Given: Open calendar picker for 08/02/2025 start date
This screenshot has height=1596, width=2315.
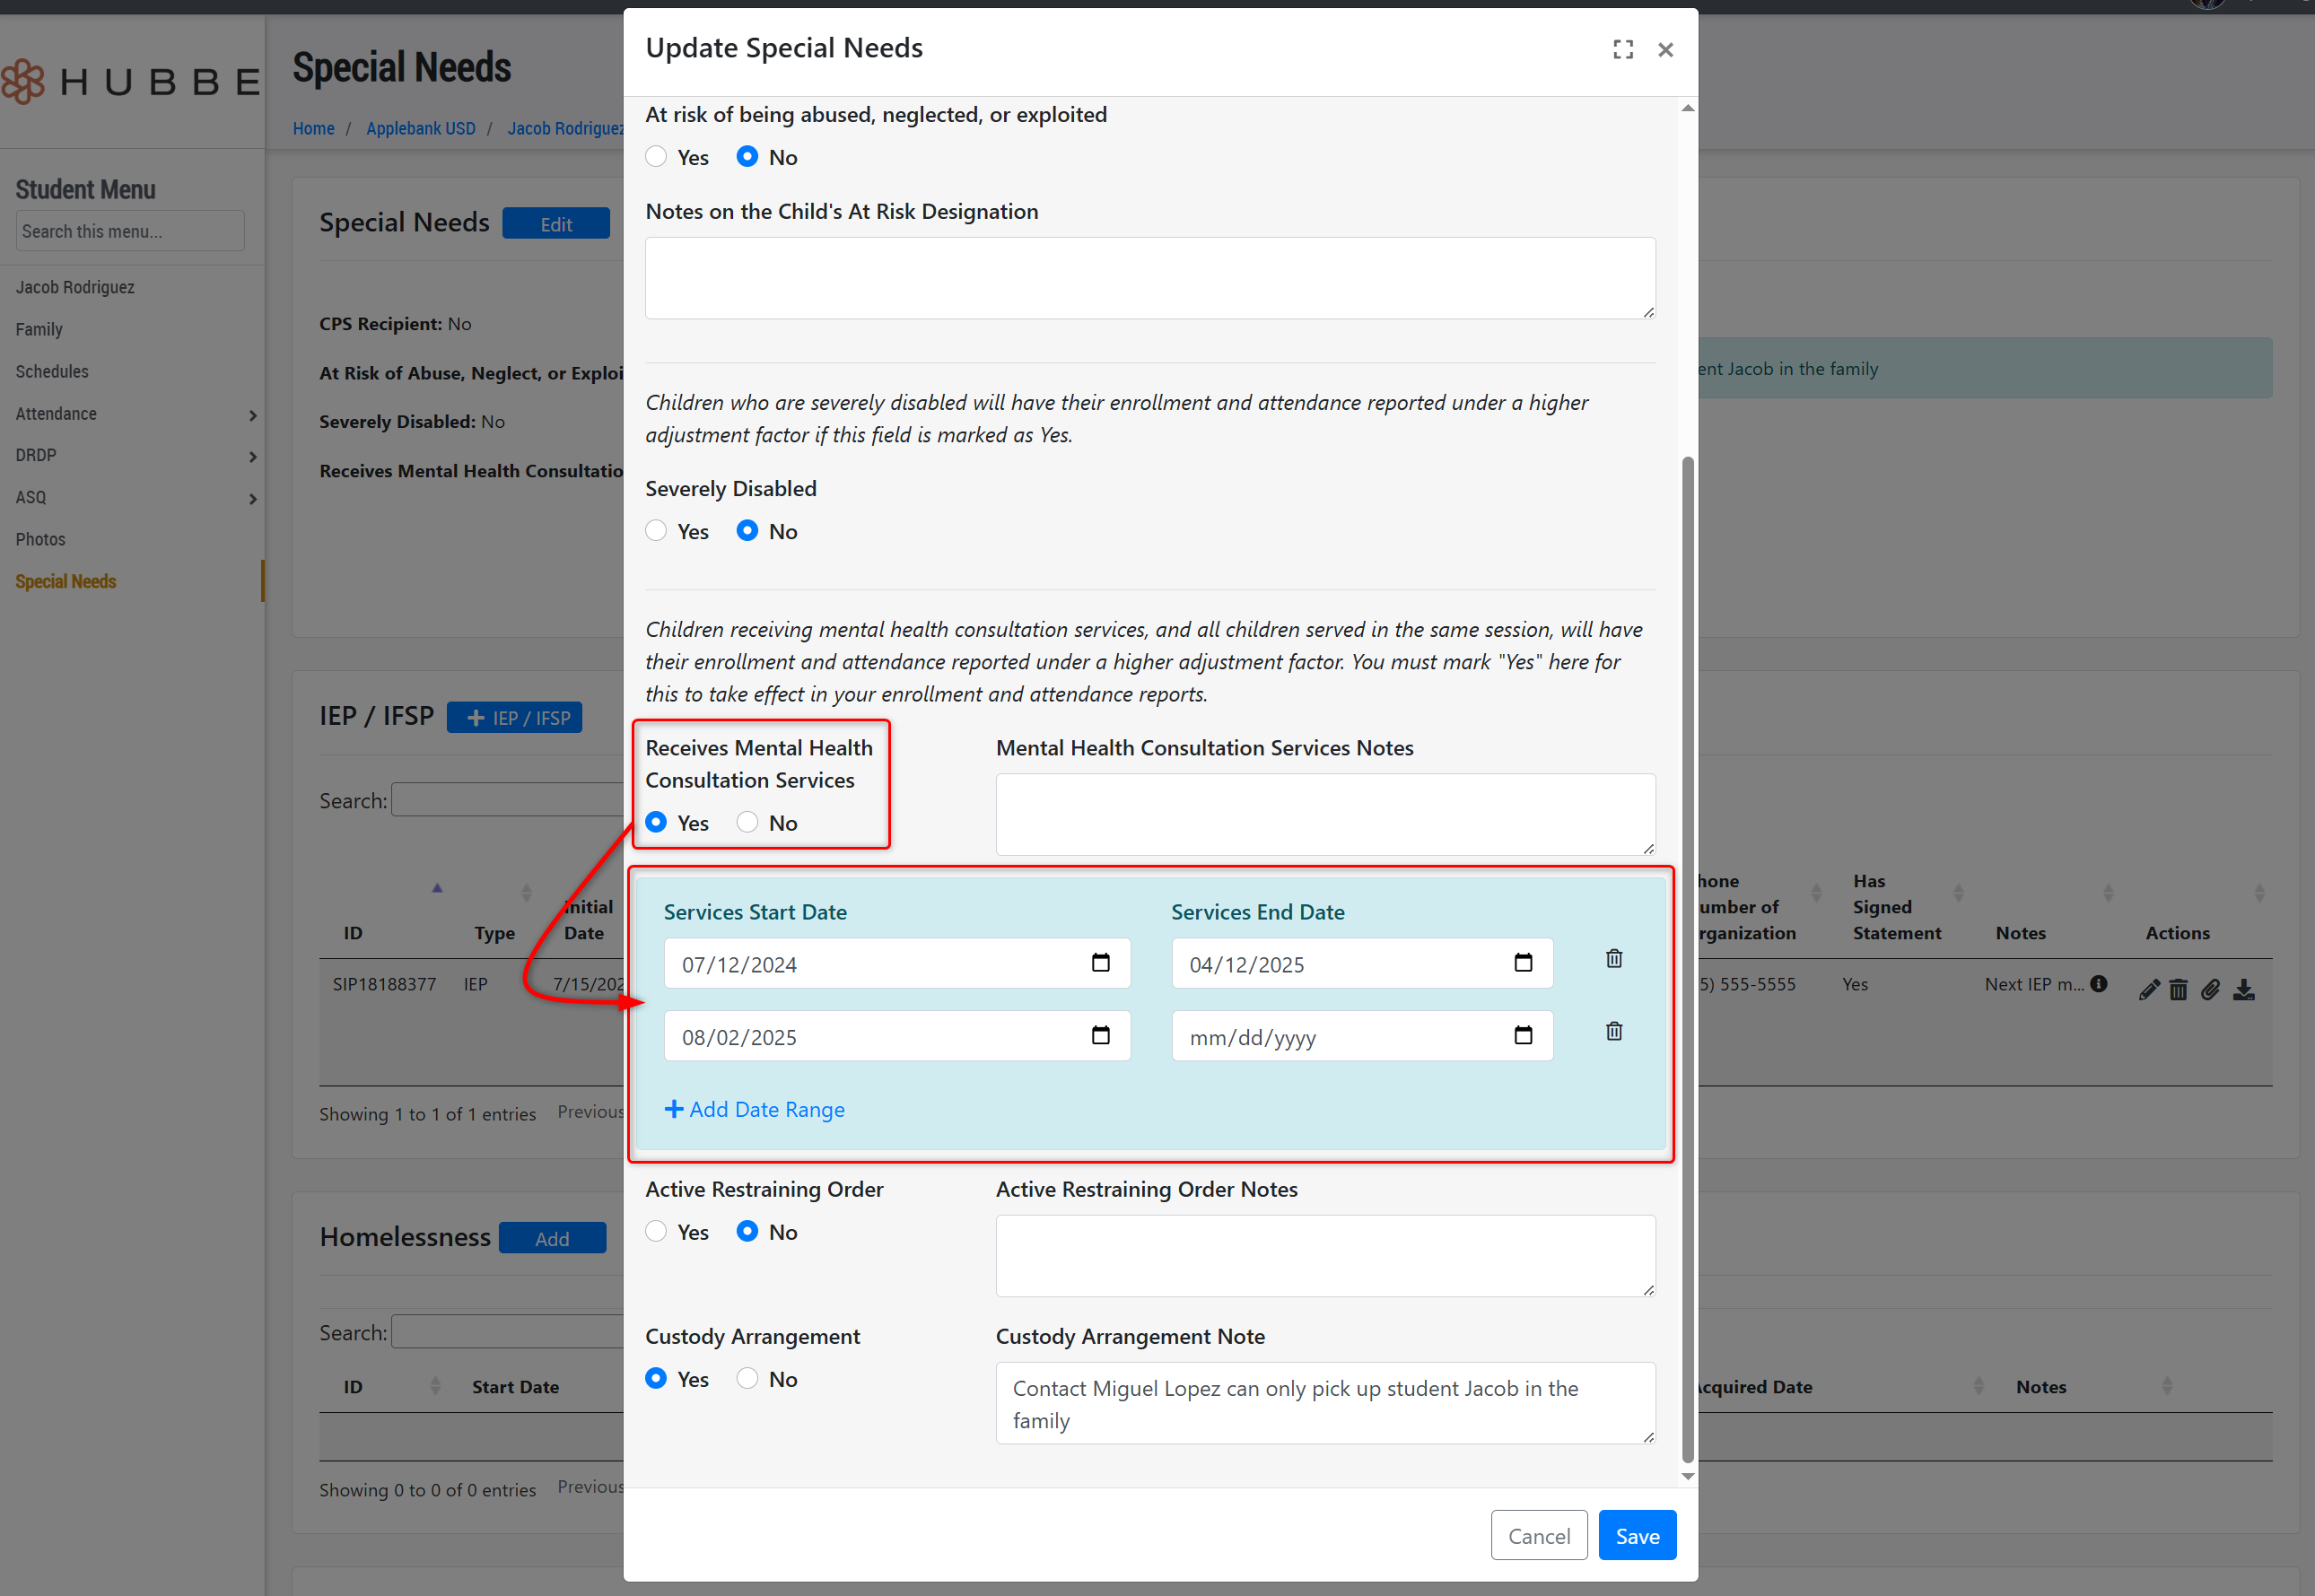Looking at the screenshot, I should click(x=1100, y=1035).
